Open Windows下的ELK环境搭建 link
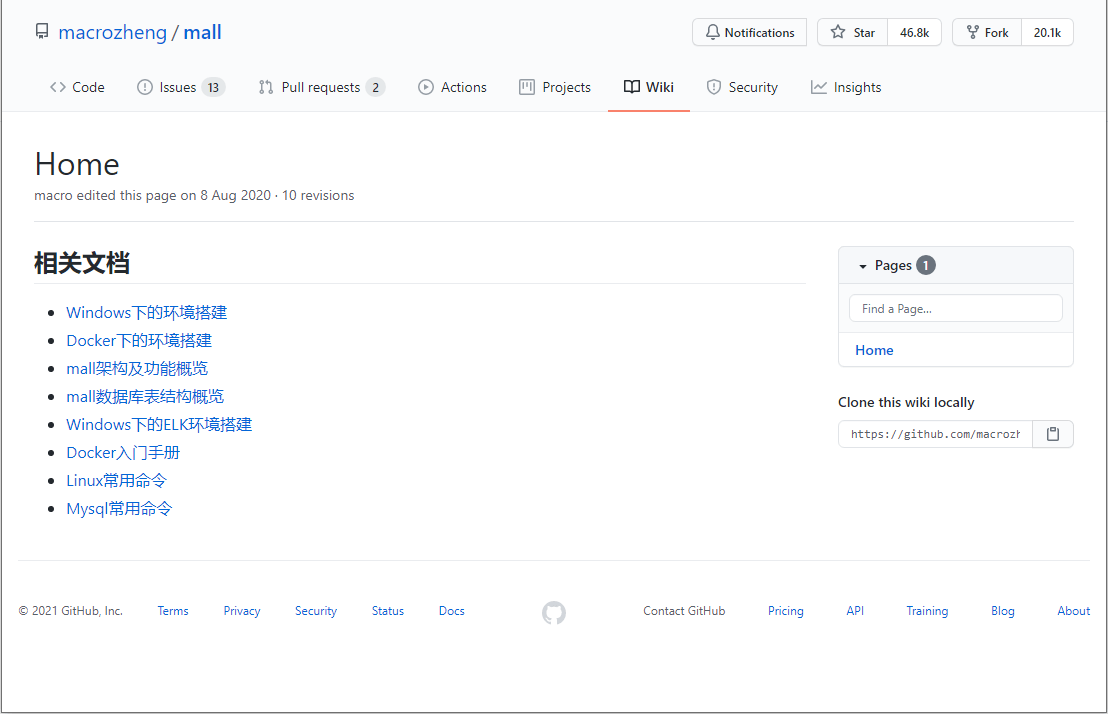Image resolution: width=1108 pixels, height=714 pixels. click(x=159, y=424)
